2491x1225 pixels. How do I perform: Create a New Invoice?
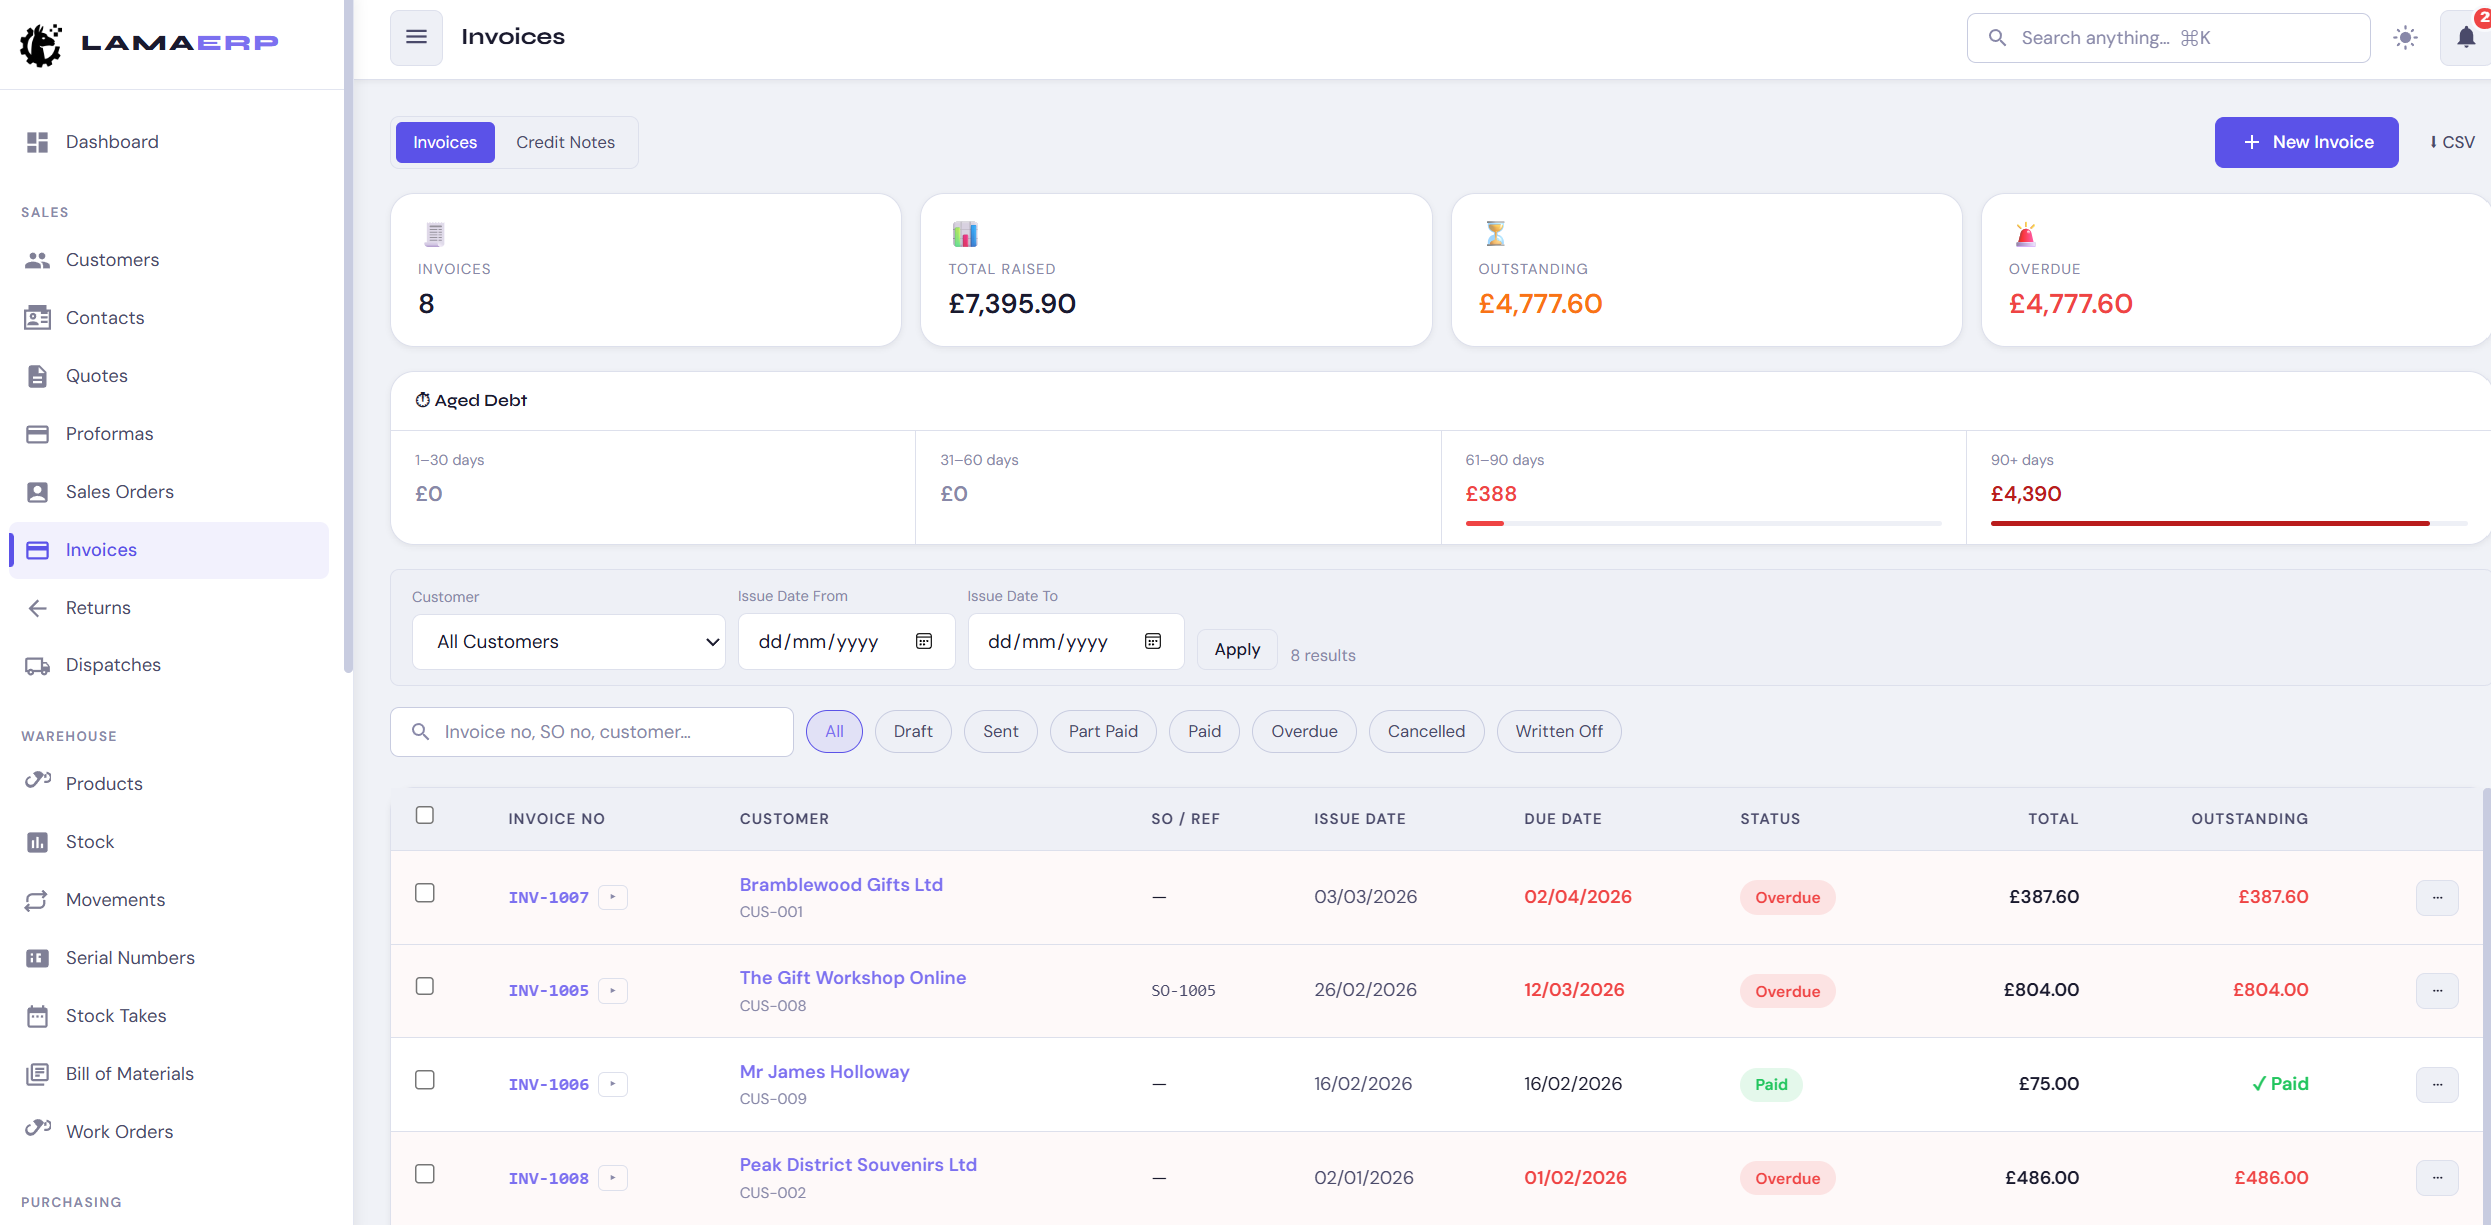pos(2306,142)
